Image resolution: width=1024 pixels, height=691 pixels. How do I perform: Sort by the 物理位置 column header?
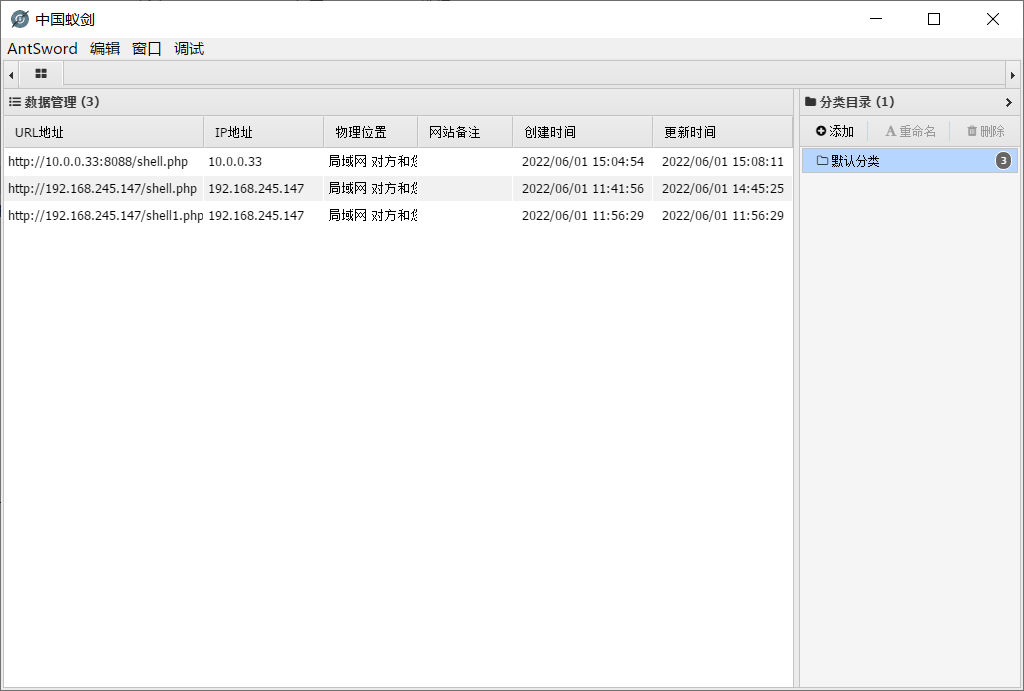[371, 132]
